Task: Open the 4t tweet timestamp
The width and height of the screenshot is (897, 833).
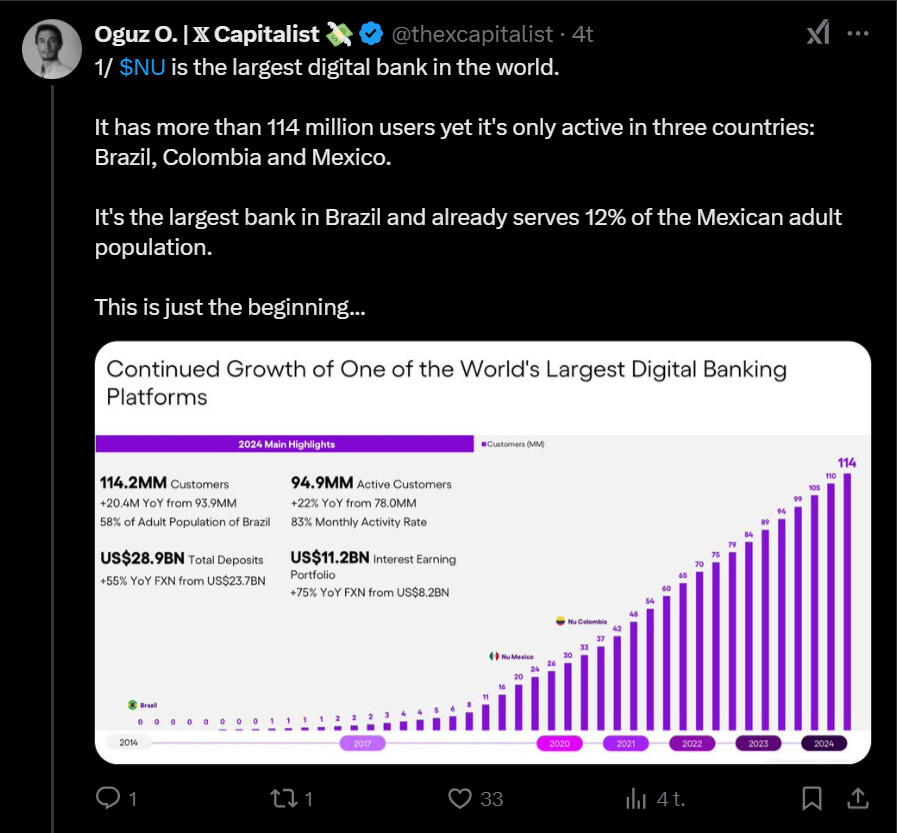Action: pyautogui.click(x=583, y=34)
